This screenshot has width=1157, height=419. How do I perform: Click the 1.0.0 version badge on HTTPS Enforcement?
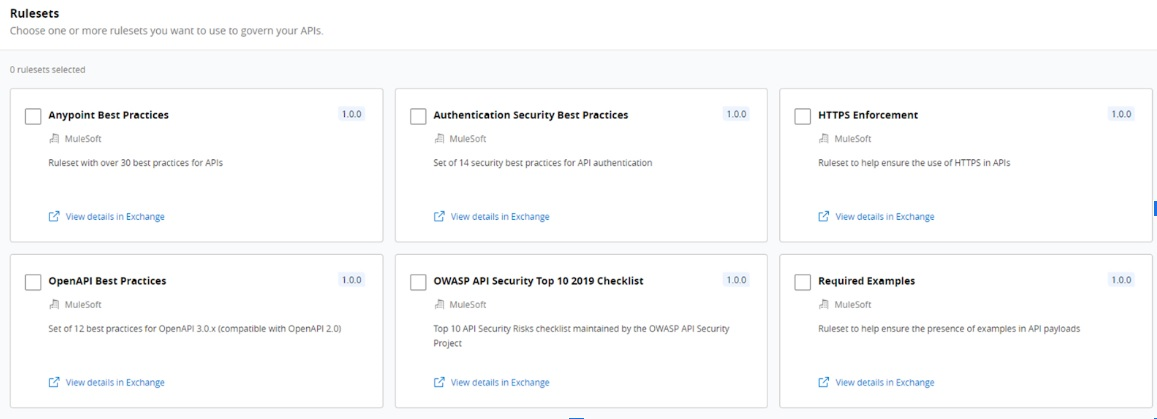(1121, 114)
